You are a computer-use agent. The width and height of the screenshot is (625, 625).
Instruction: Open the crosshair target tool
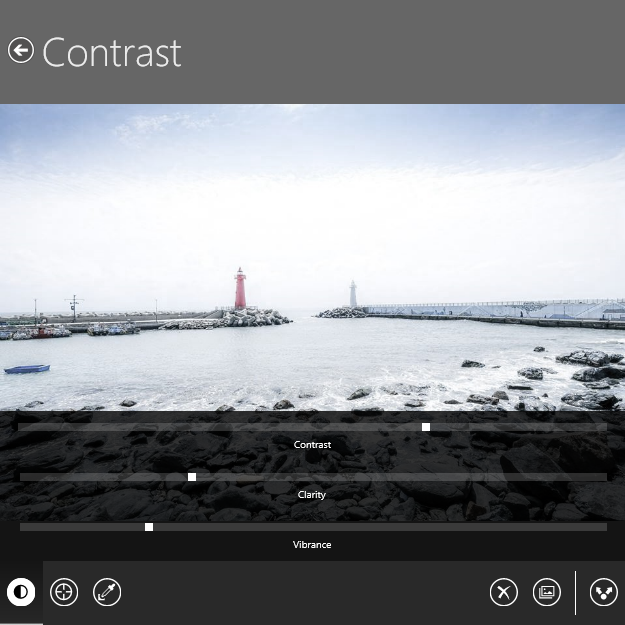point(64,592)
